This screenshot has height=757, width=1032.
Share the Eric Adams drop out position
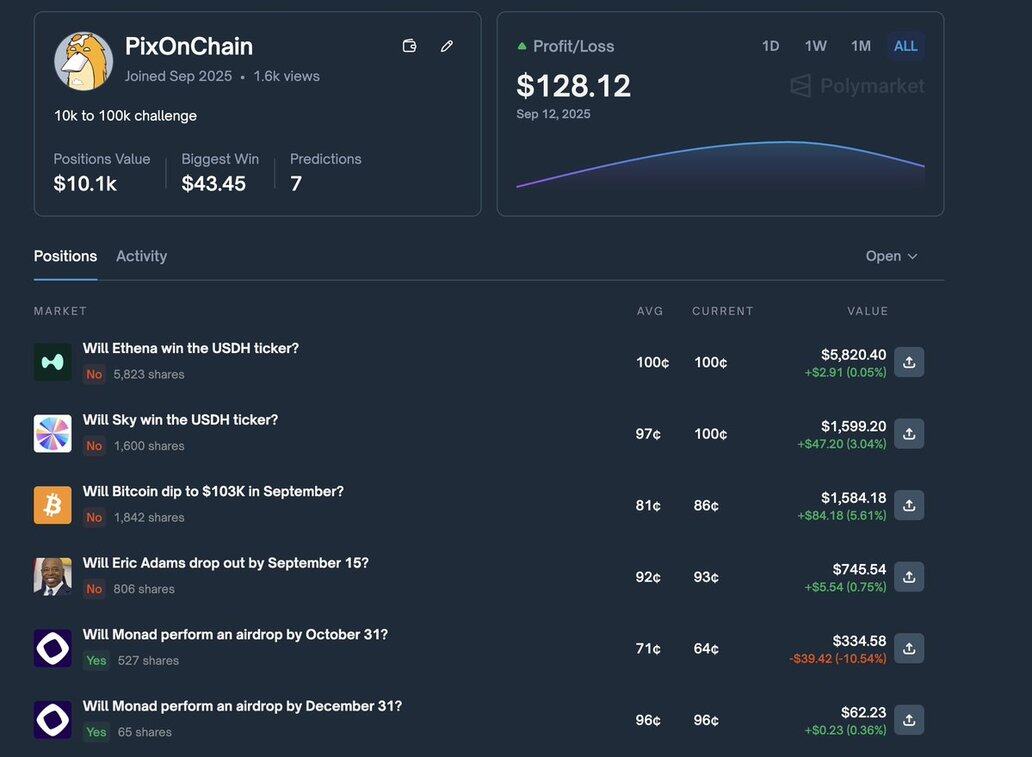click(x=909, y=577)
